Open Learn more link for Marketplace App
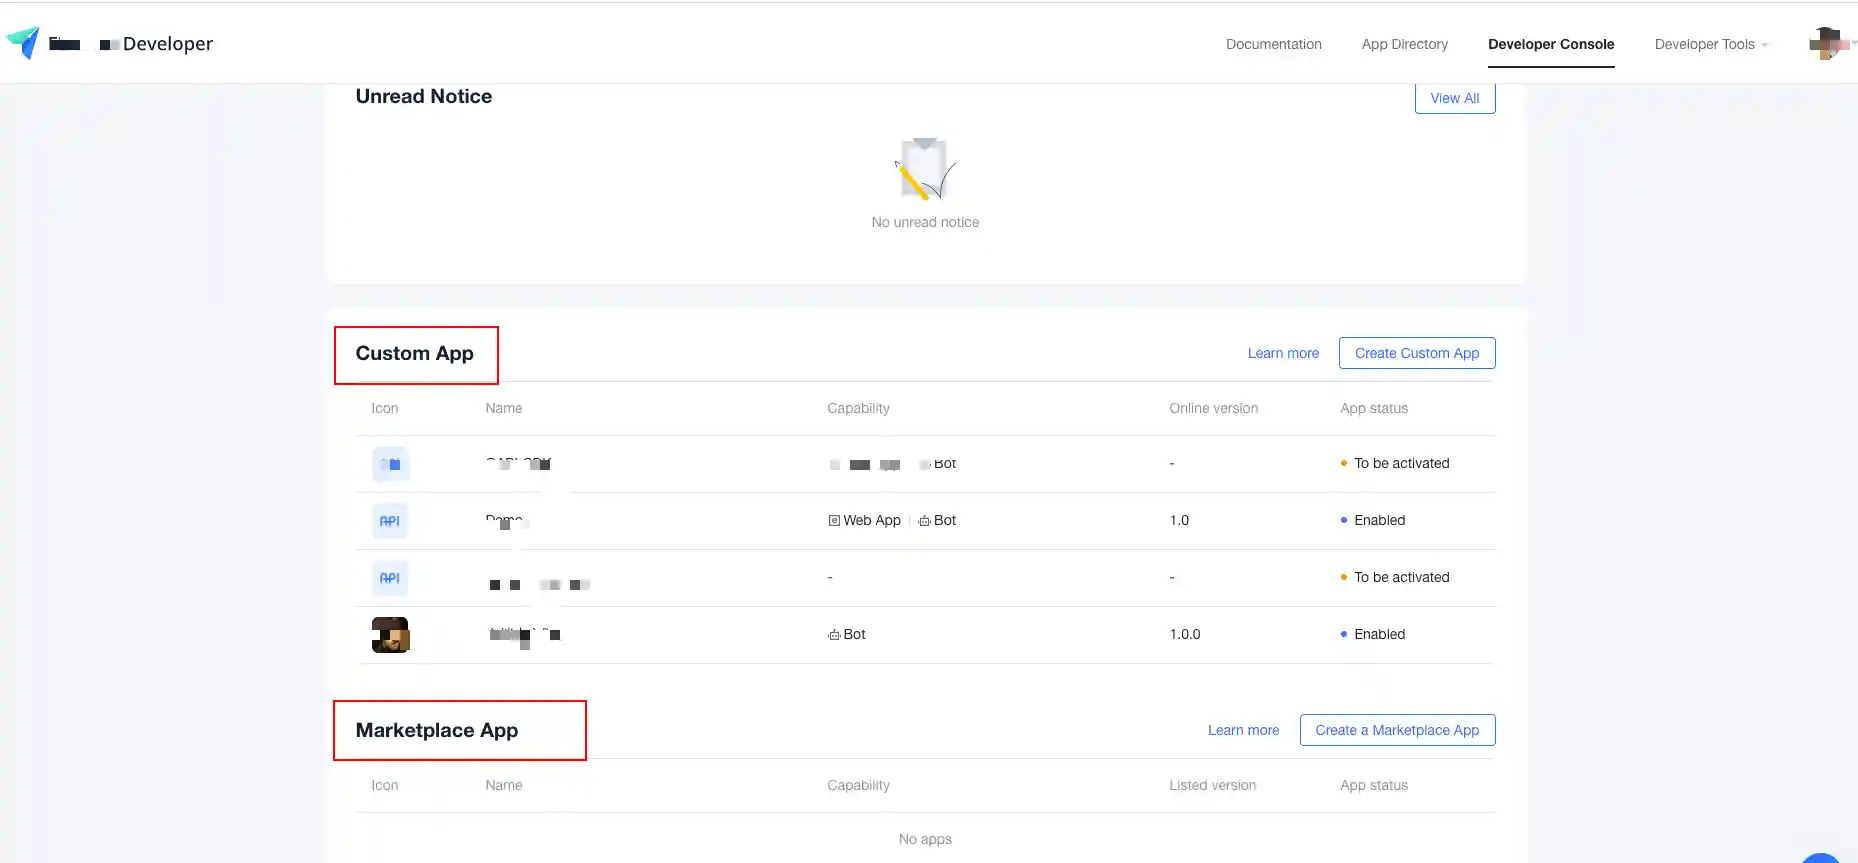 pos(1244,730)
